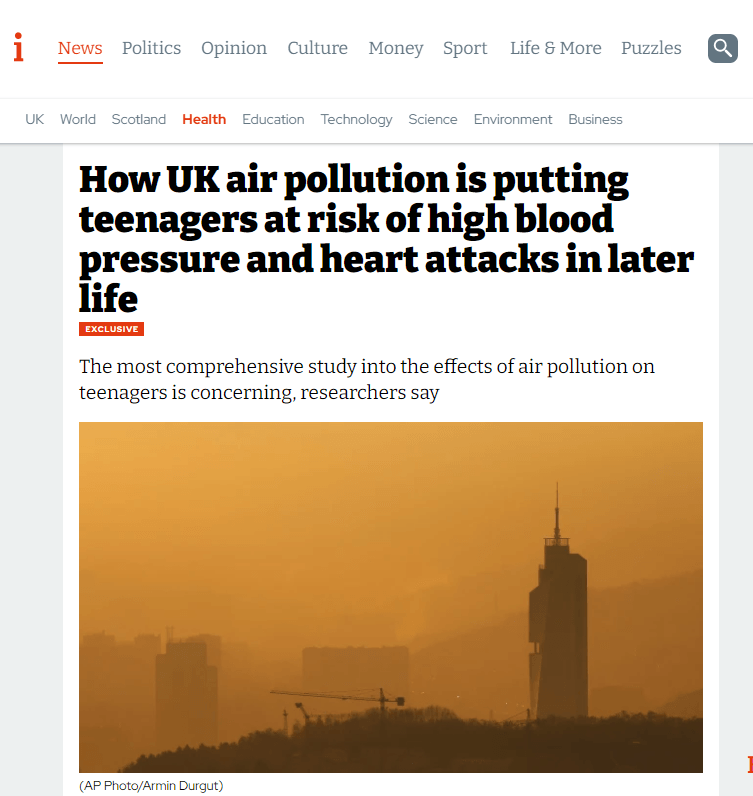Open the Education subsection
This screenshot has width=753, height=796.
[x=273, y=119]
